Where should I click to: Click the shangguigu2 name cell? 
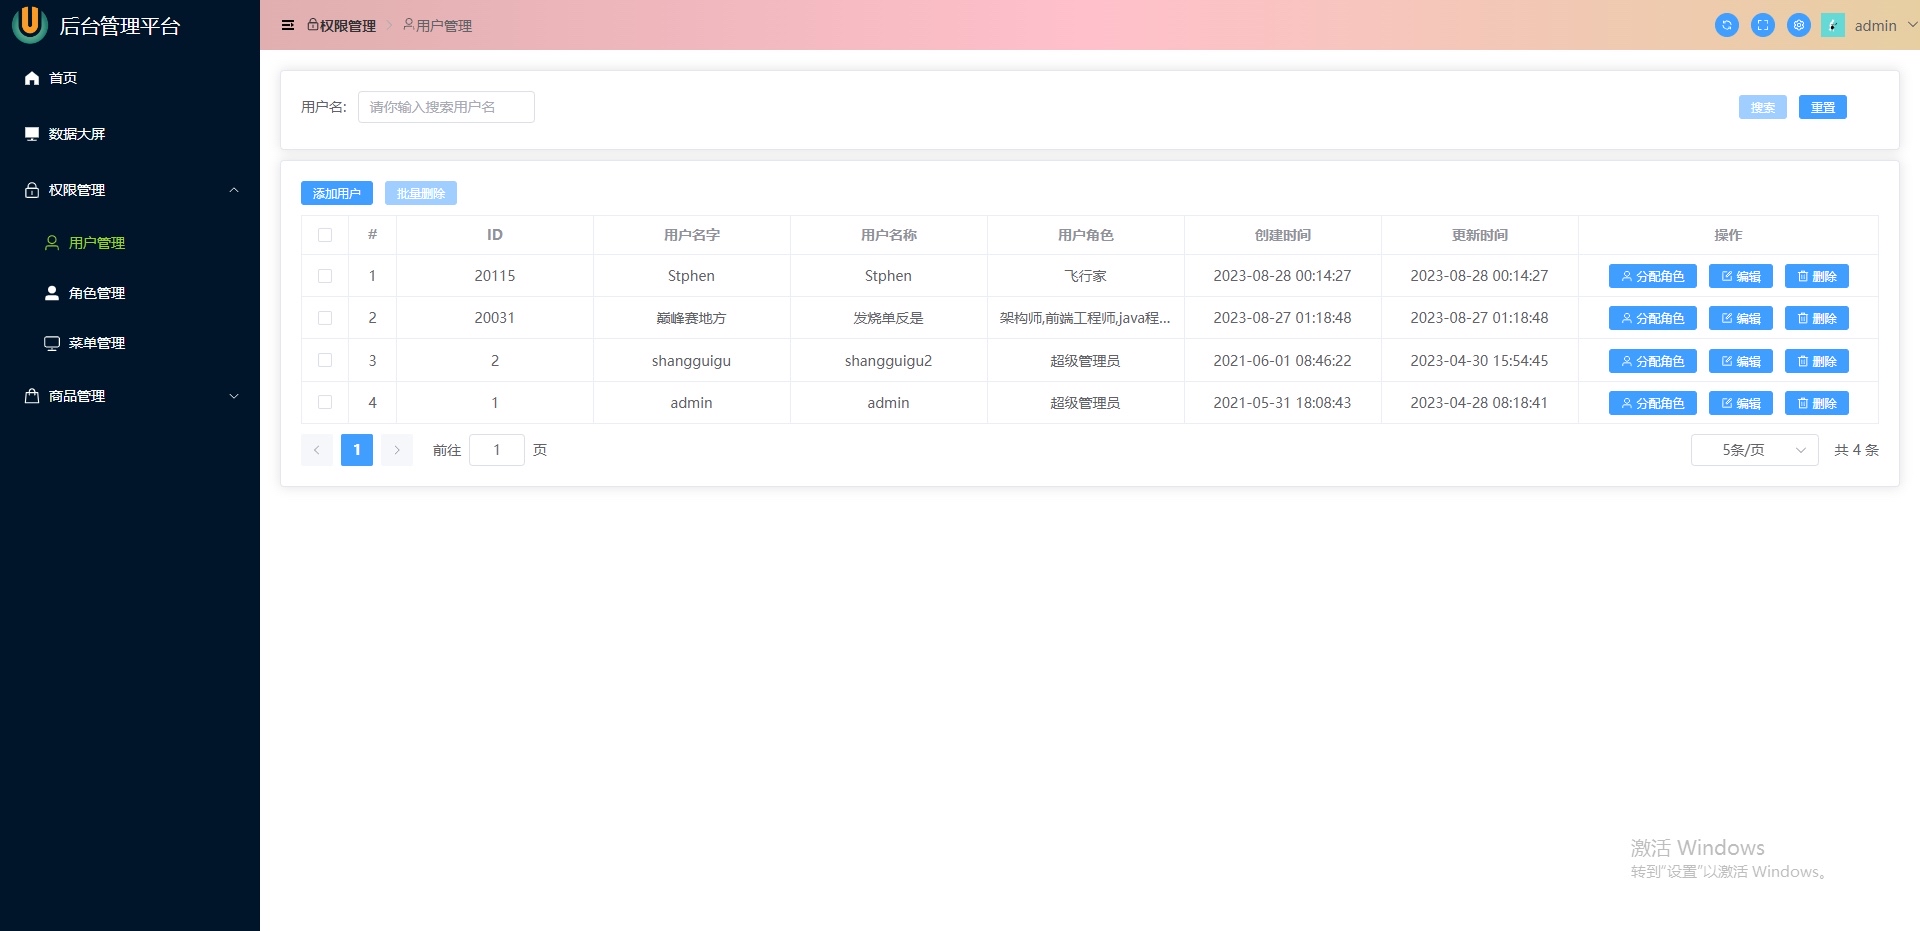click(888, 361)
